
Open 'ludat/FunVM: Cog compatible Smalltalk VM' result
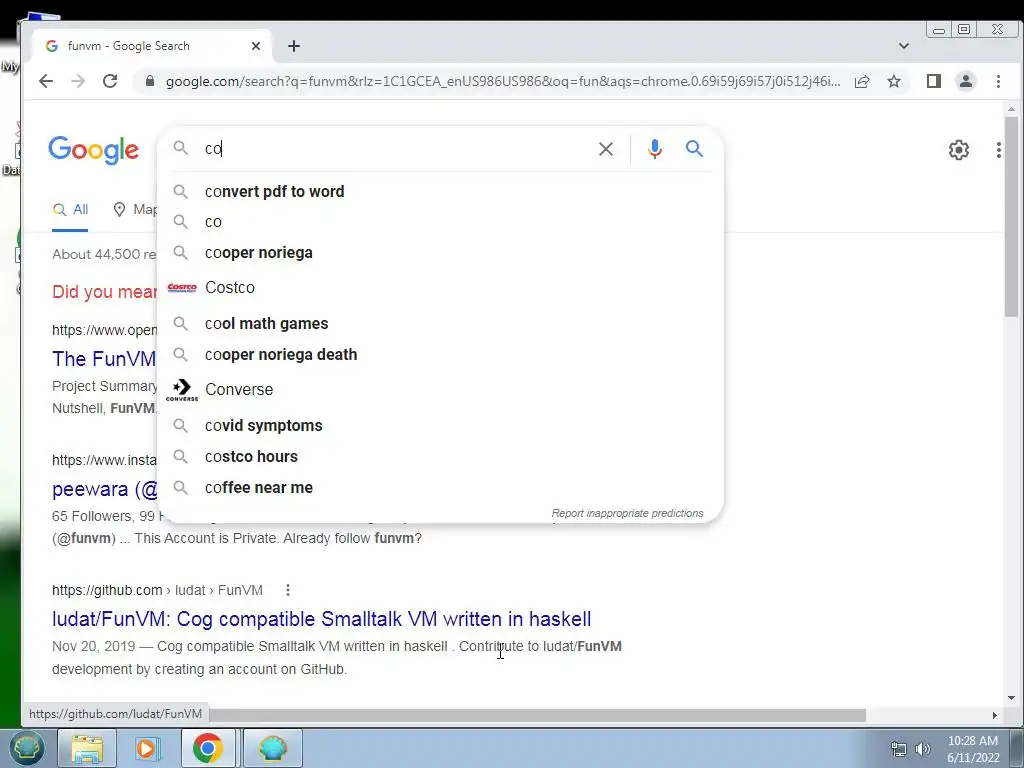321,619
